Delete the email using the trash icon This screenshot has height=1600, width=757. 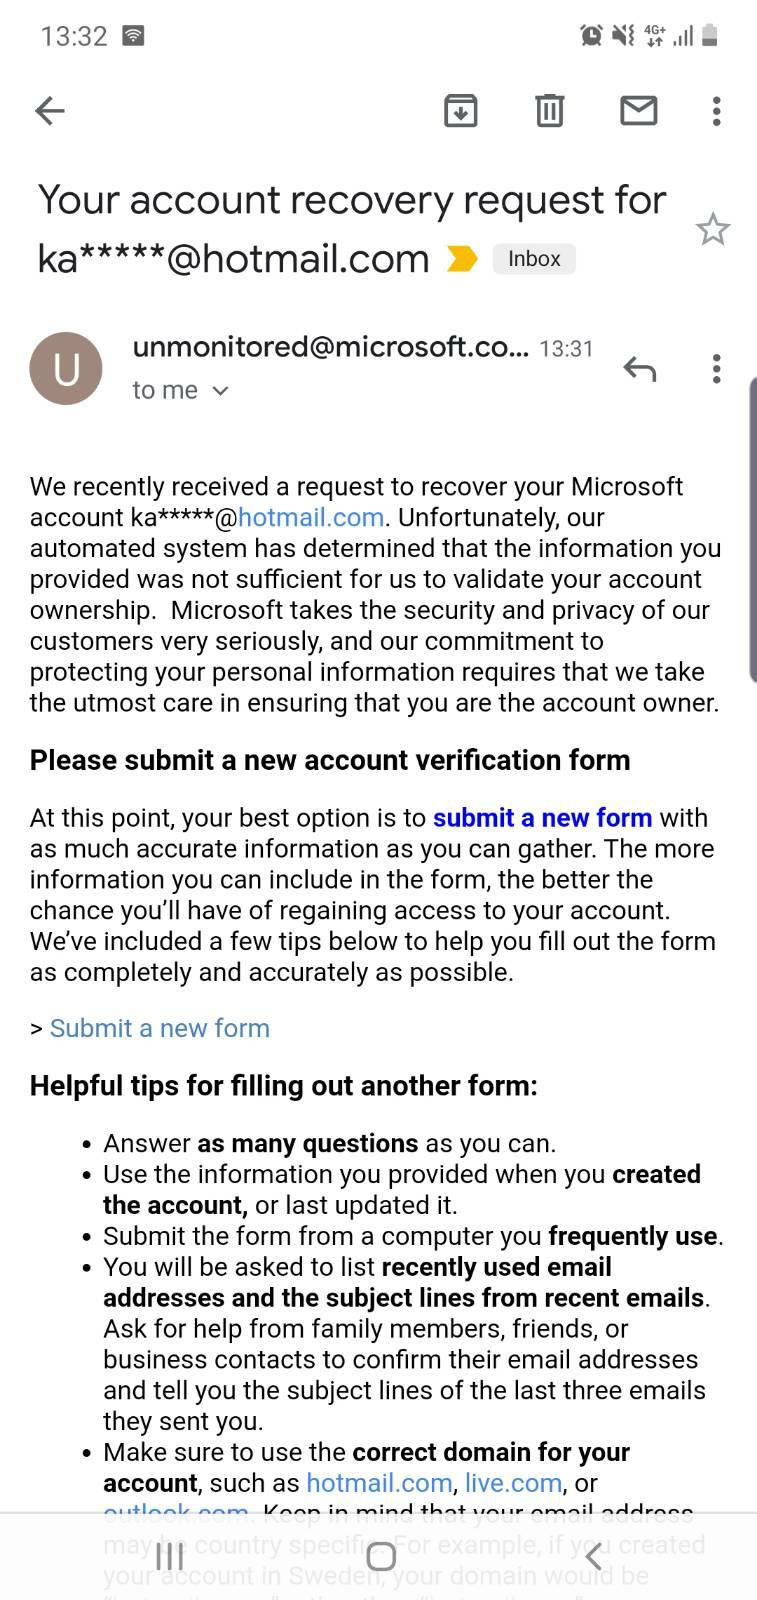pos(549,111)
